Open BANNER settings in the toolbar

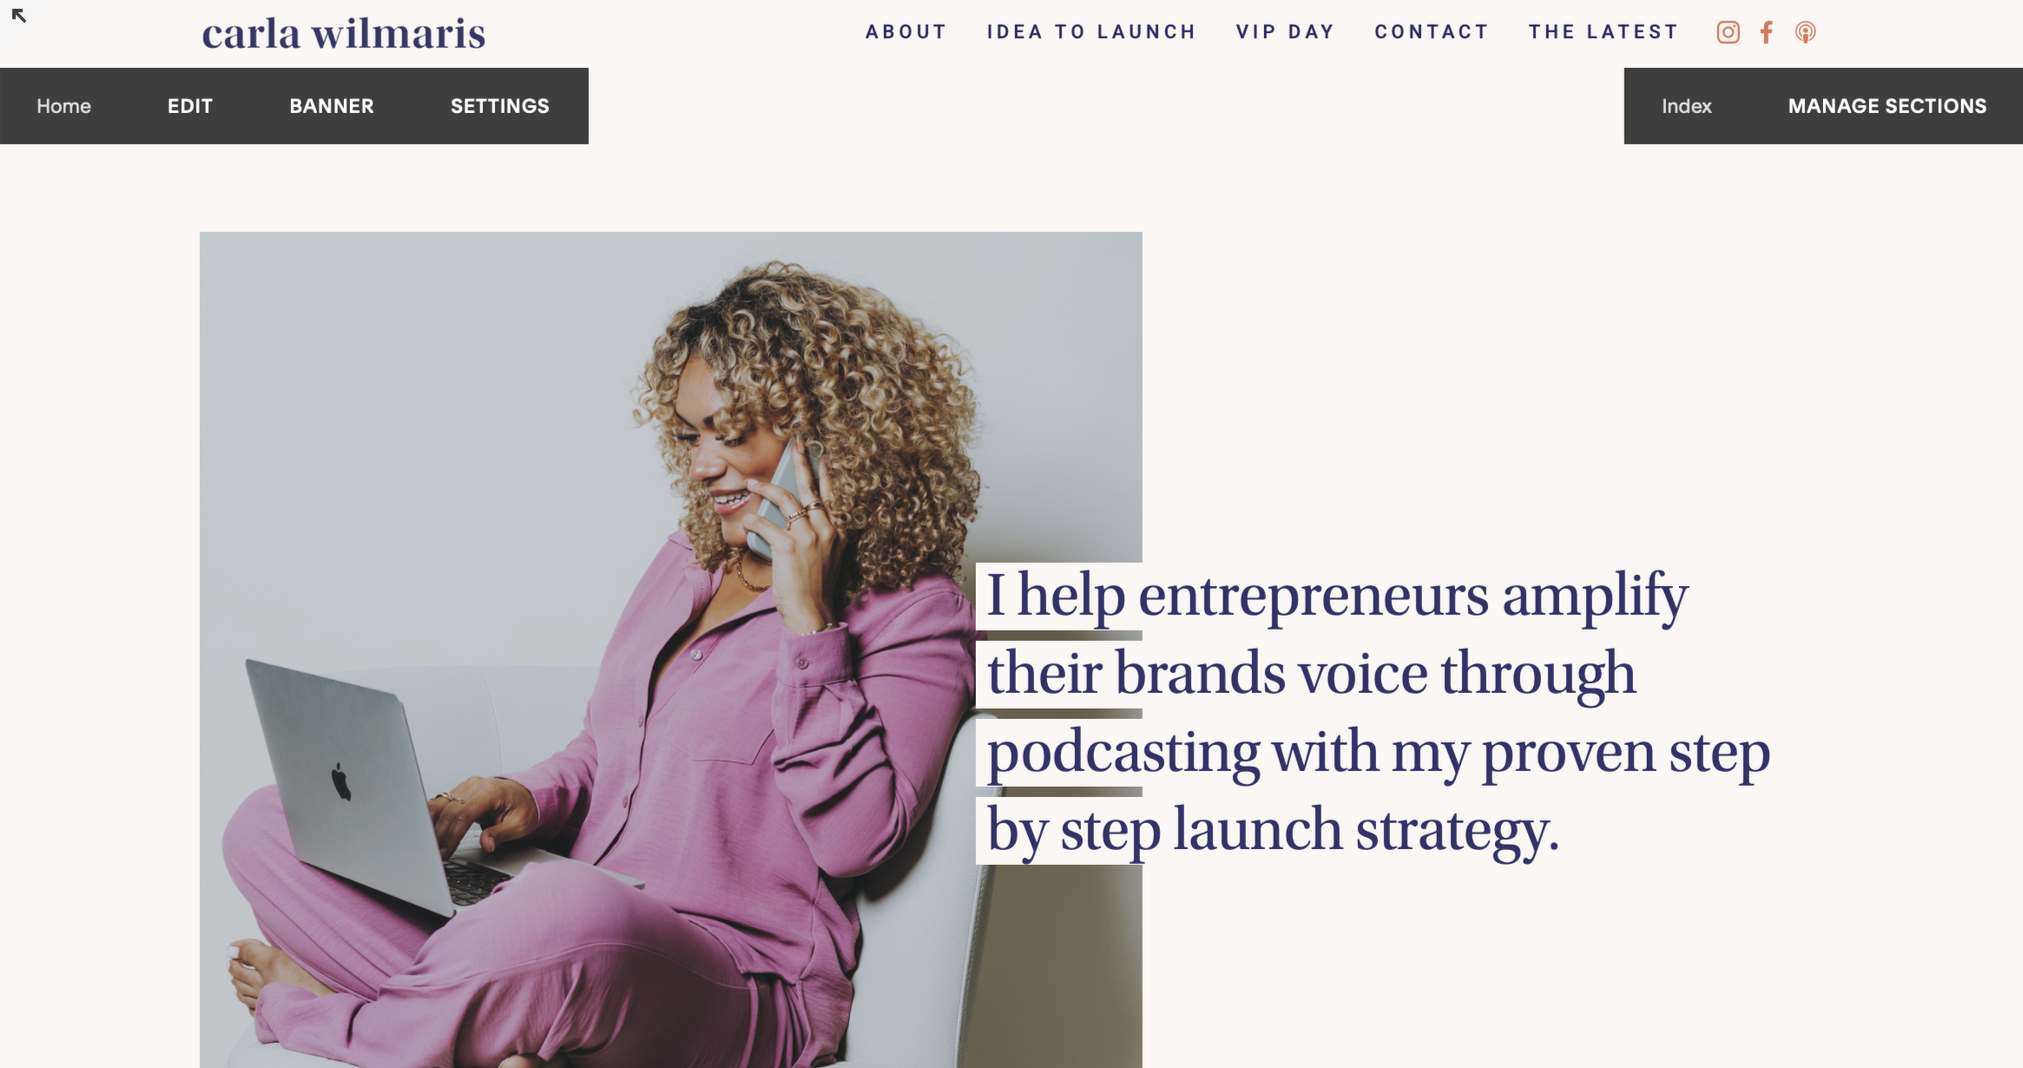tap(332, 106)
